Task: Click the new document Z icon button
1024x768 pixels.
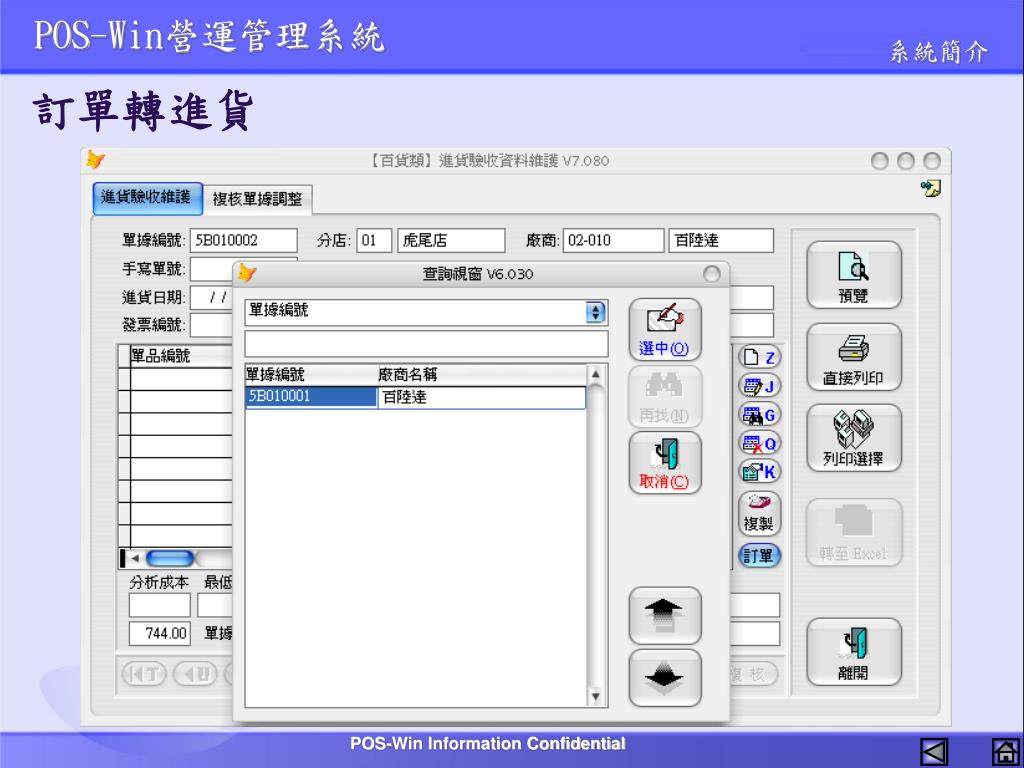Action: pyautogui.click(x=760, y=357)
